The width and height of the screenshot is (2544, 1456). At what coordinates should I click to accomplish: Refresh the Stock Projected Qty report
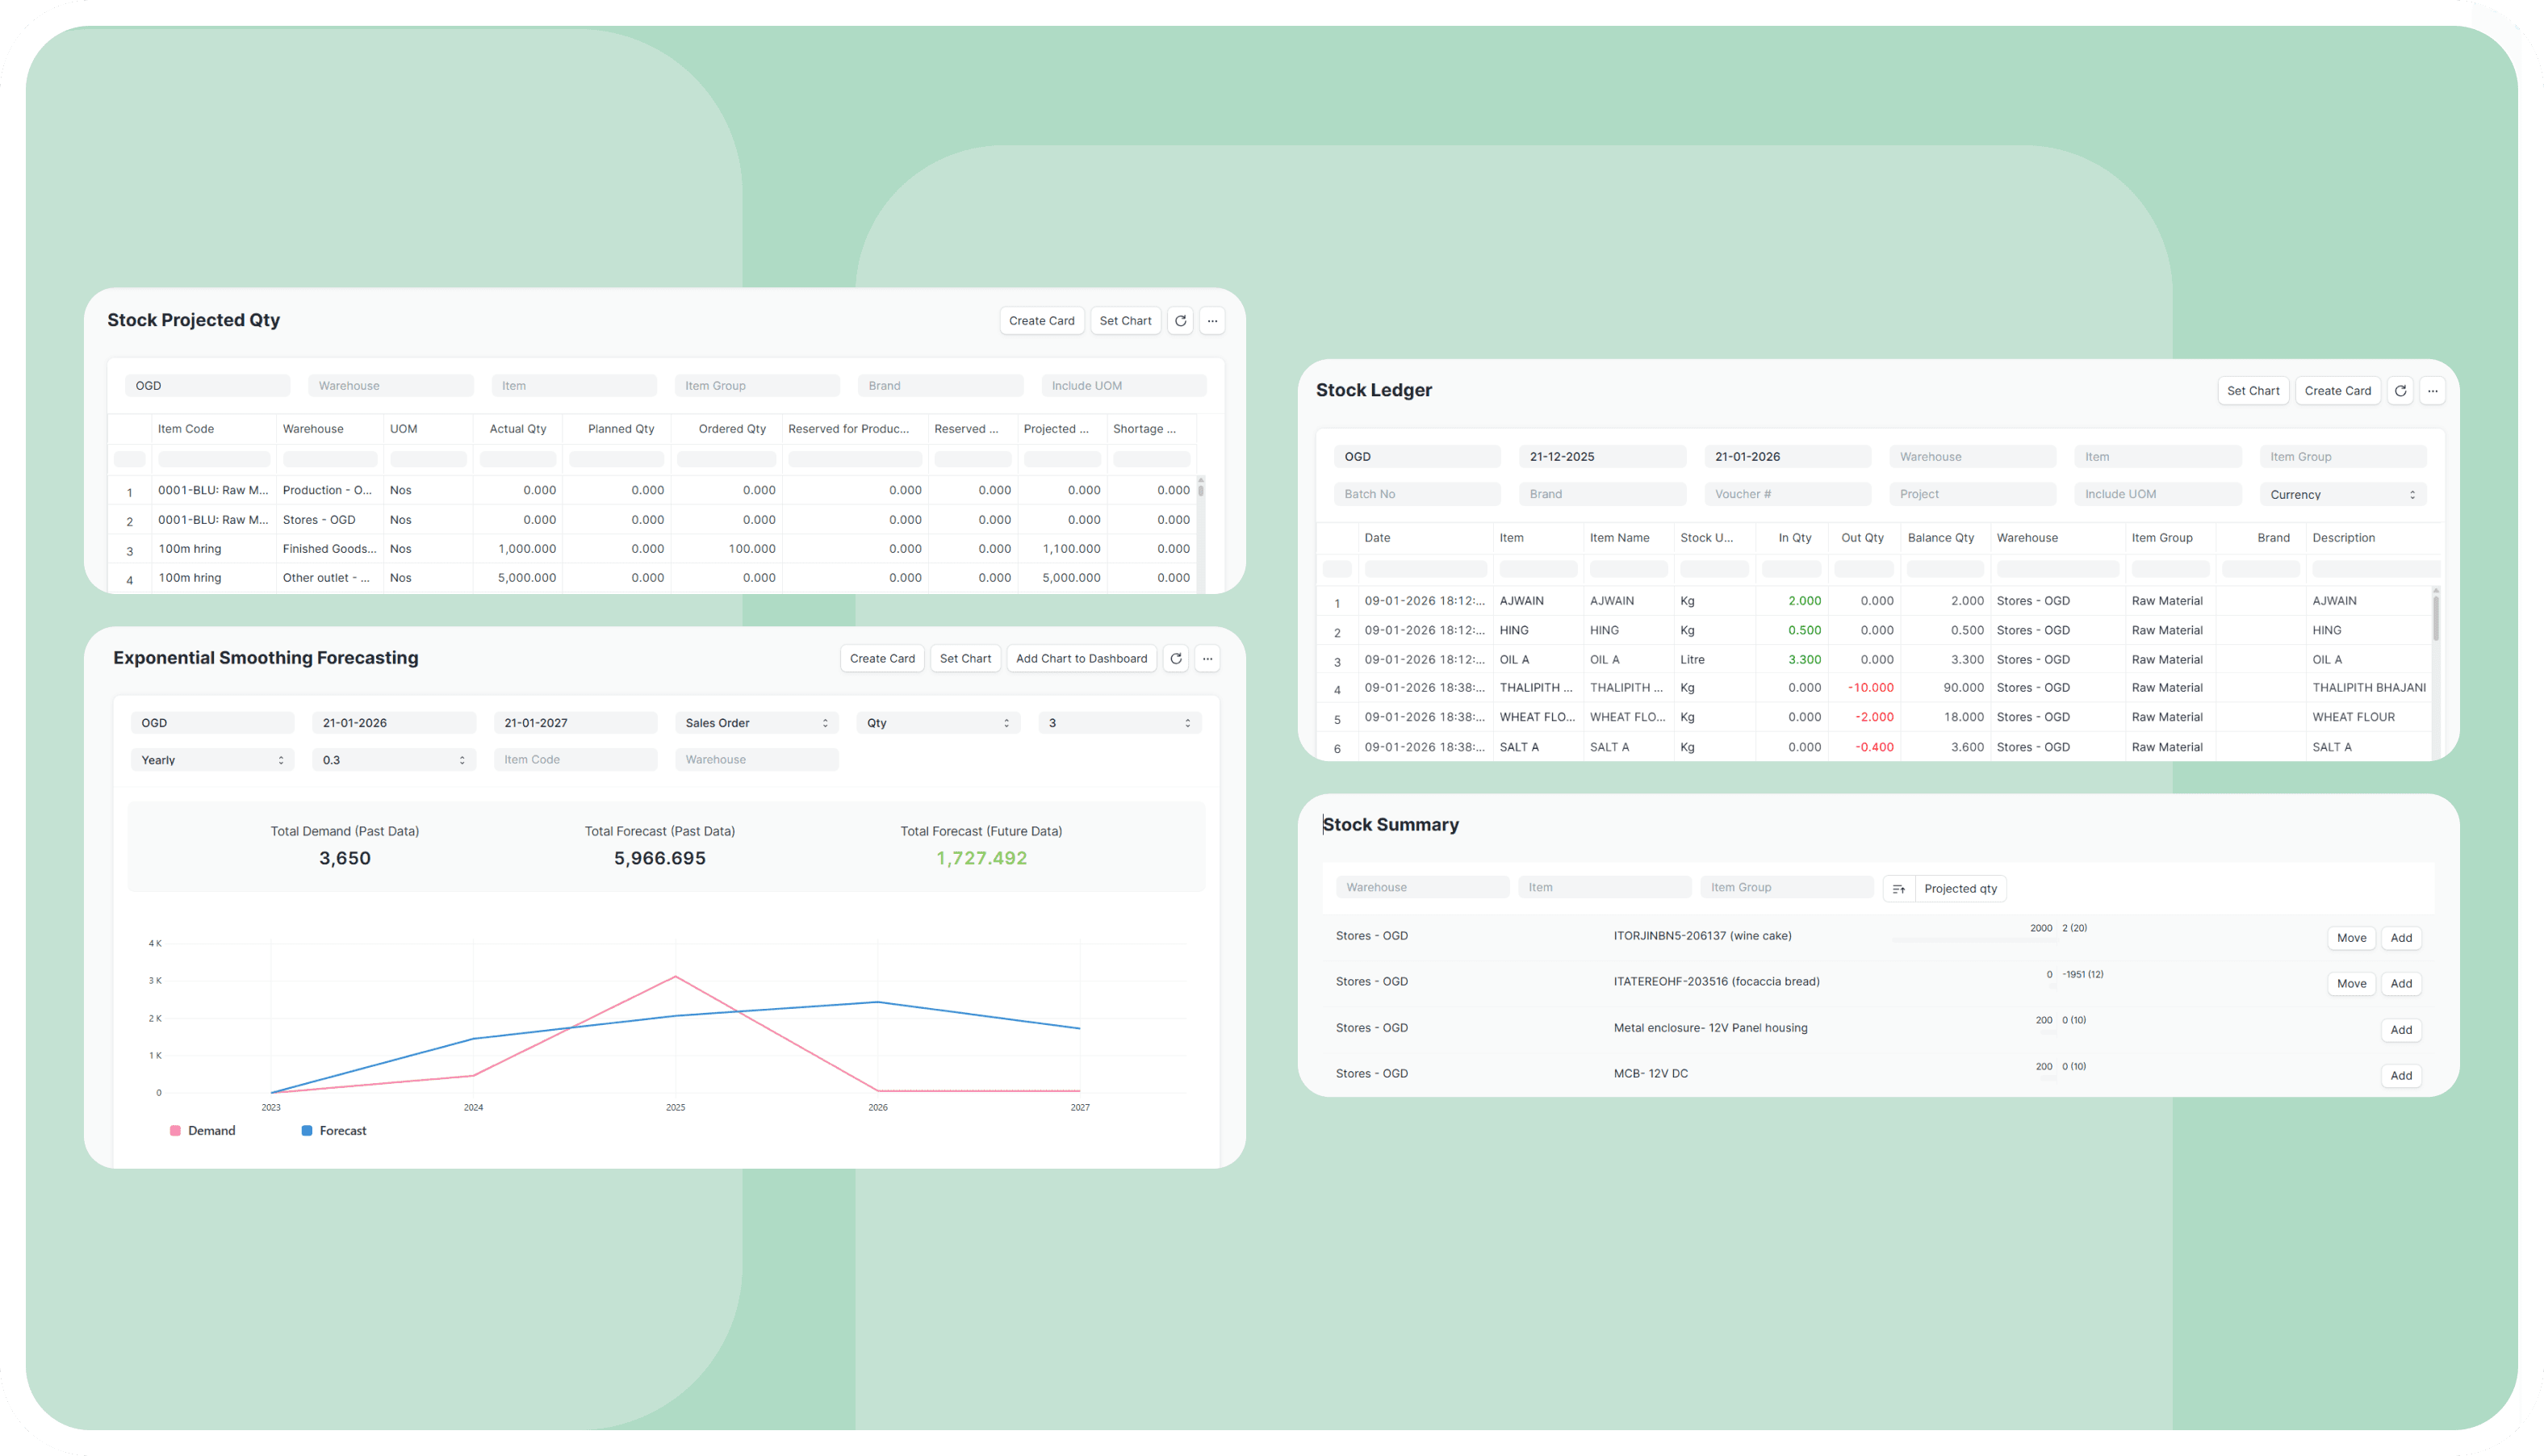coord(1181,320)
